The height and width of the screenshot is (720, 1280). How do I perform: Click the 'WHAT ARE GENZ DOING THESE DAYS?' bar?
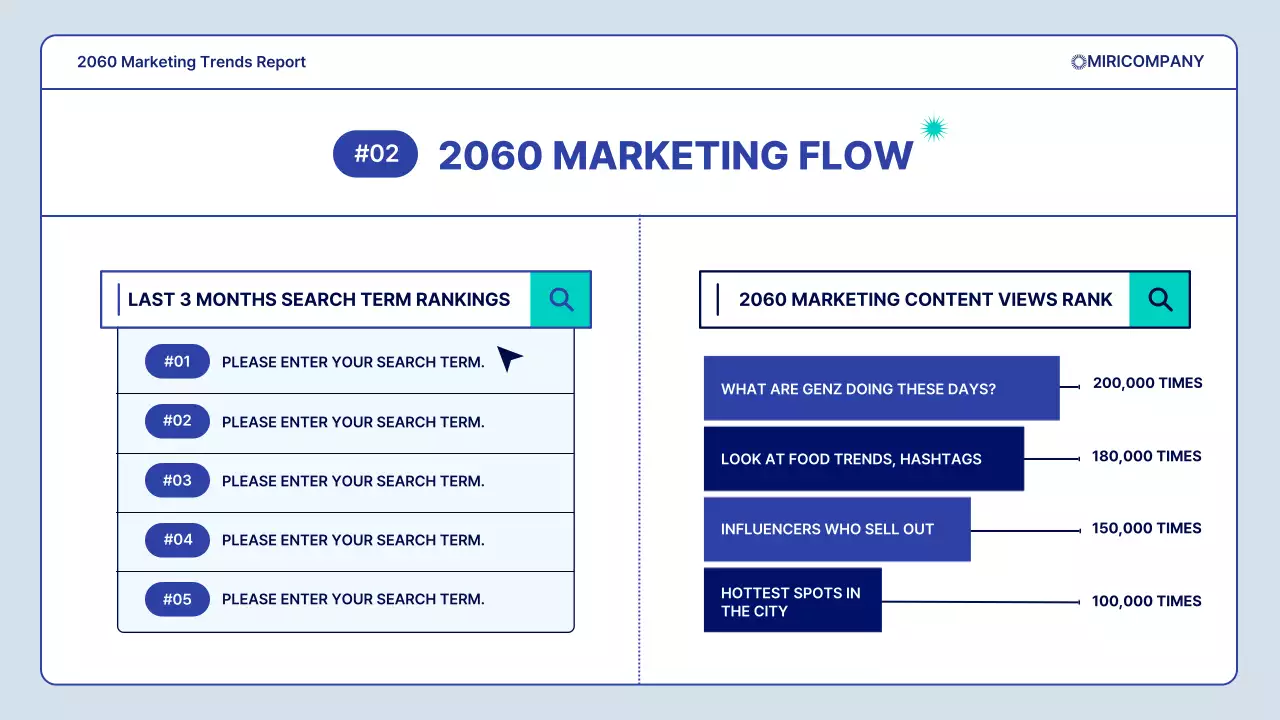(882, 388)
